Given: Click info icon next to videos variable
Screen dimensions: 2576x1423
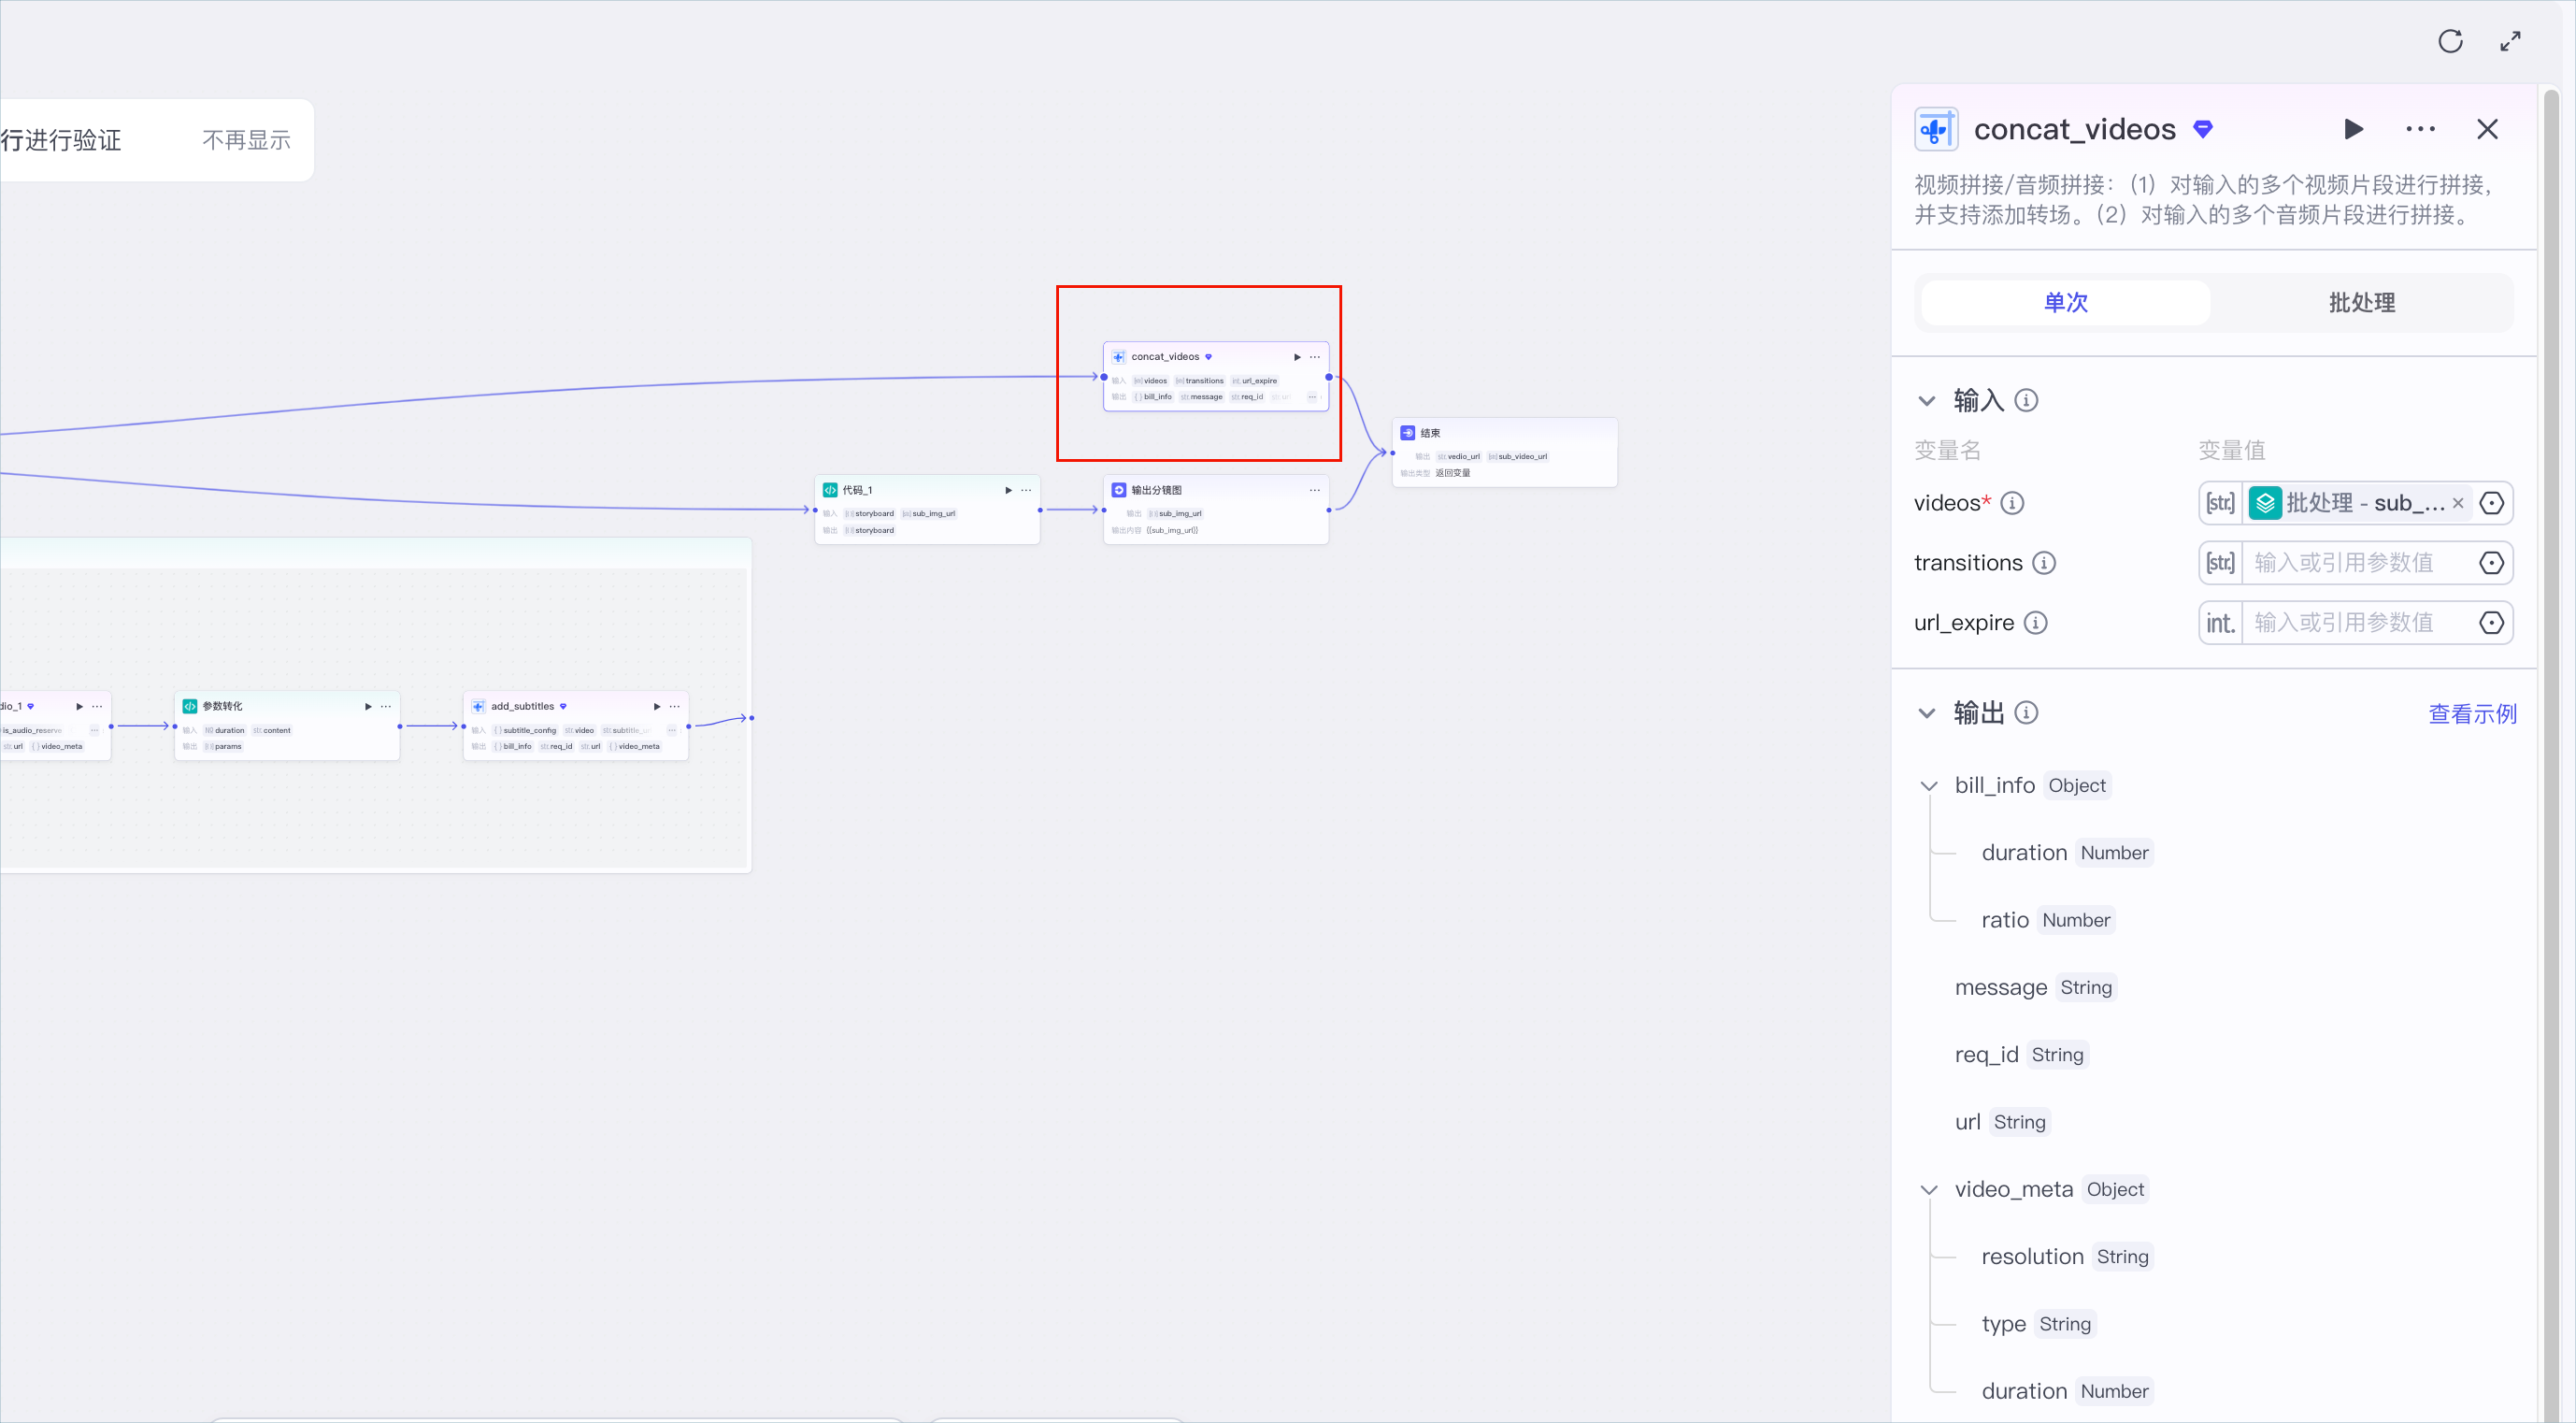Looking at the screenshot, I should (2012, 503).
